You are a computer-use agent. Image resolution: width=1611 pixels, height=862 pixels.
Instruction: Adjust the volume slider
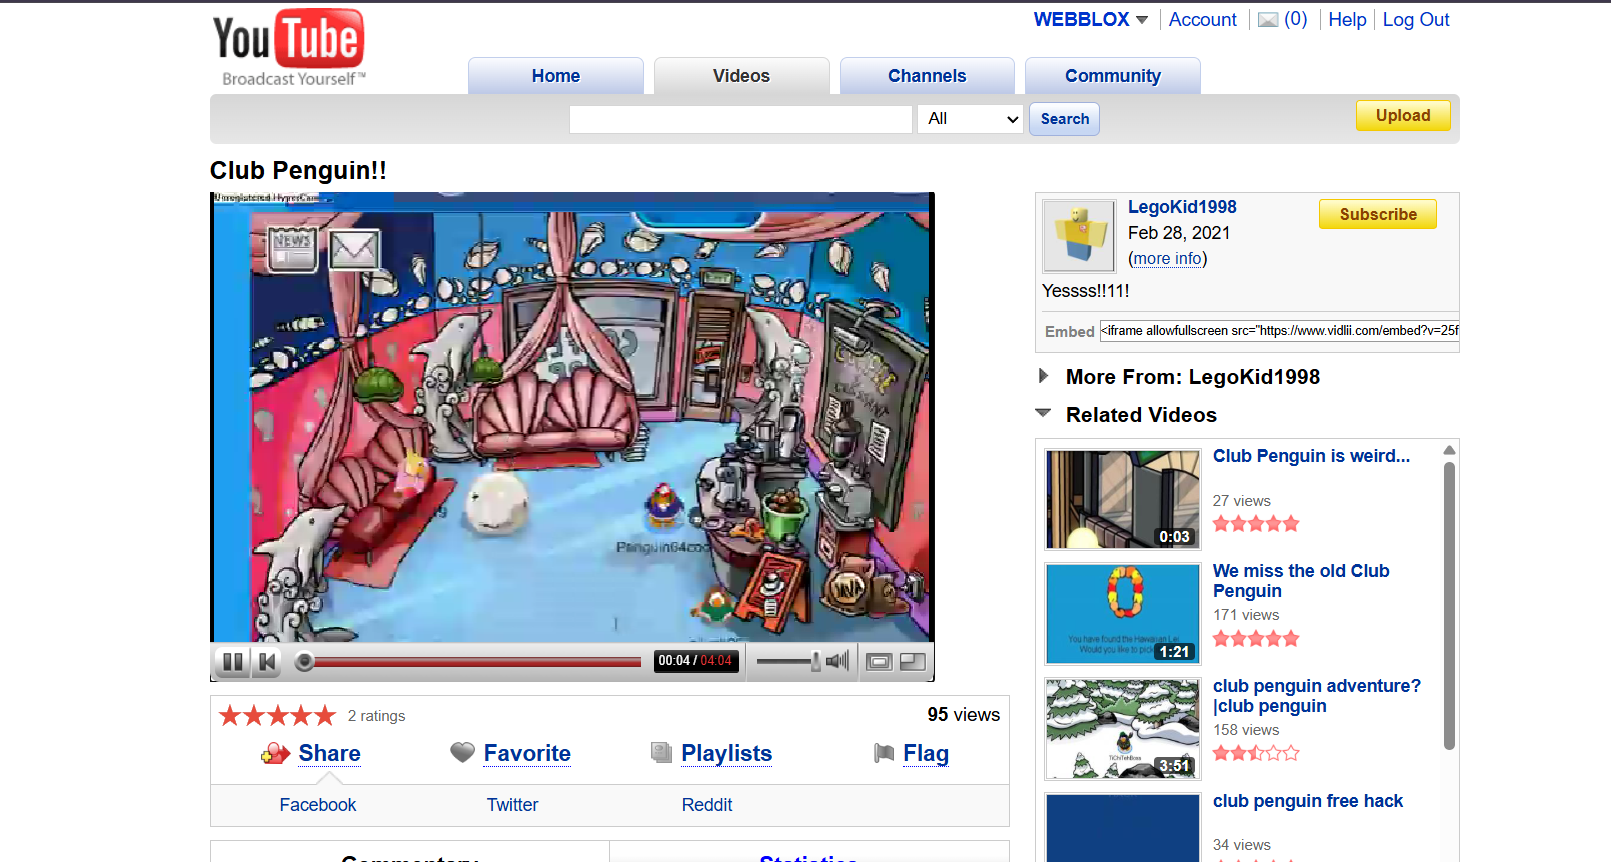click(x=788, y=661)
